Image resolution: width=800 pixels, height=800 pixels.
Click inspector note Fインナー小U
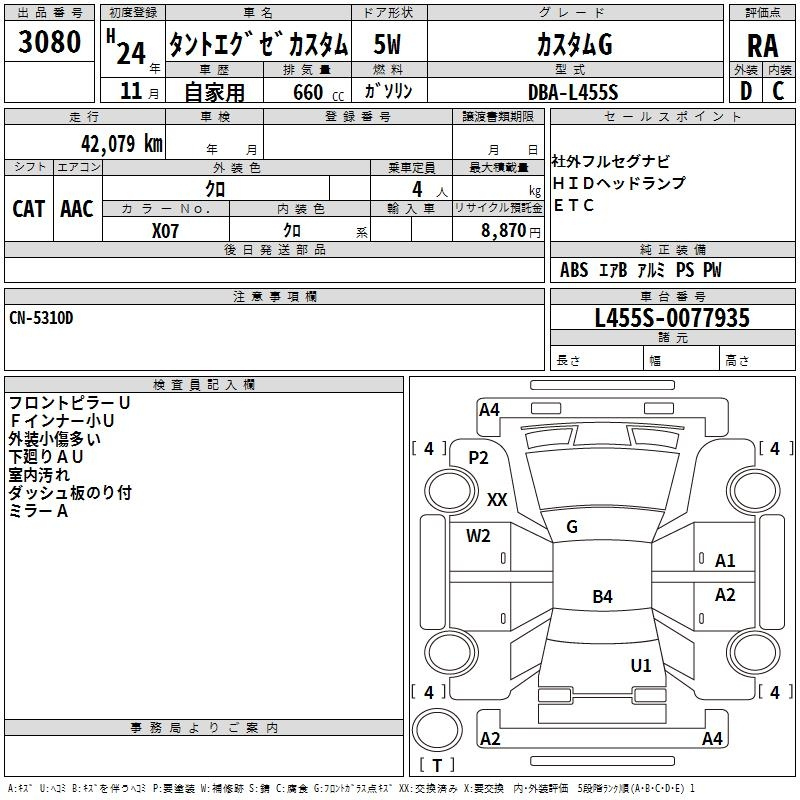tap(61, 420)
